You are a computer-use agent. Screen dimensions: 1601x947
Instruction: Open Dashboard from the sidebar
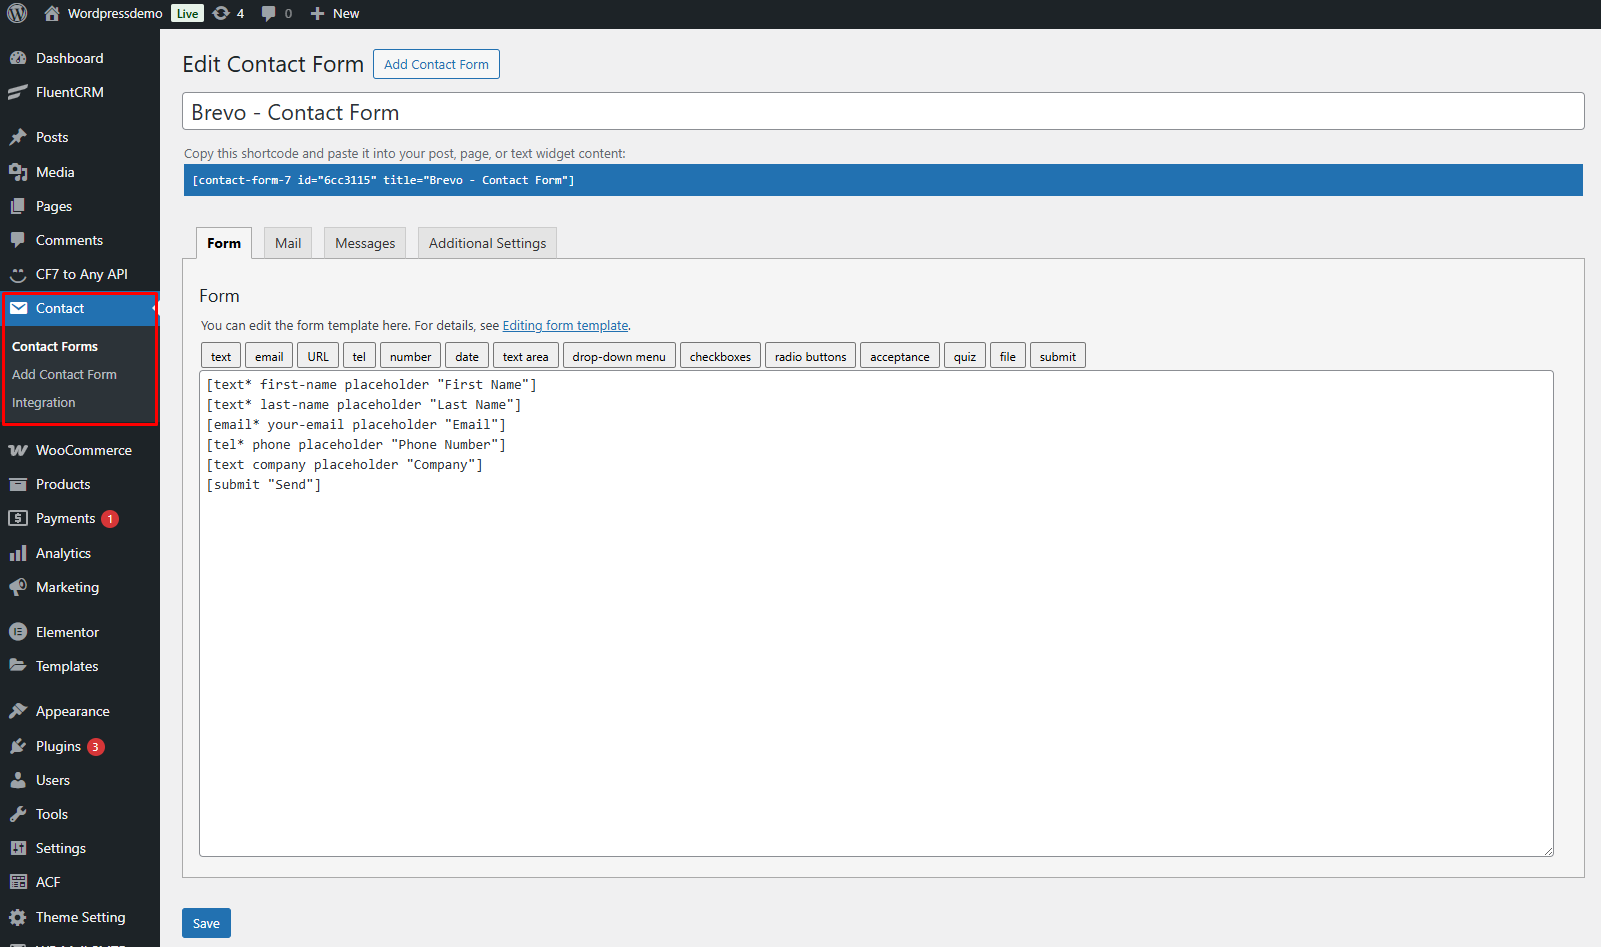click(69, 58)
